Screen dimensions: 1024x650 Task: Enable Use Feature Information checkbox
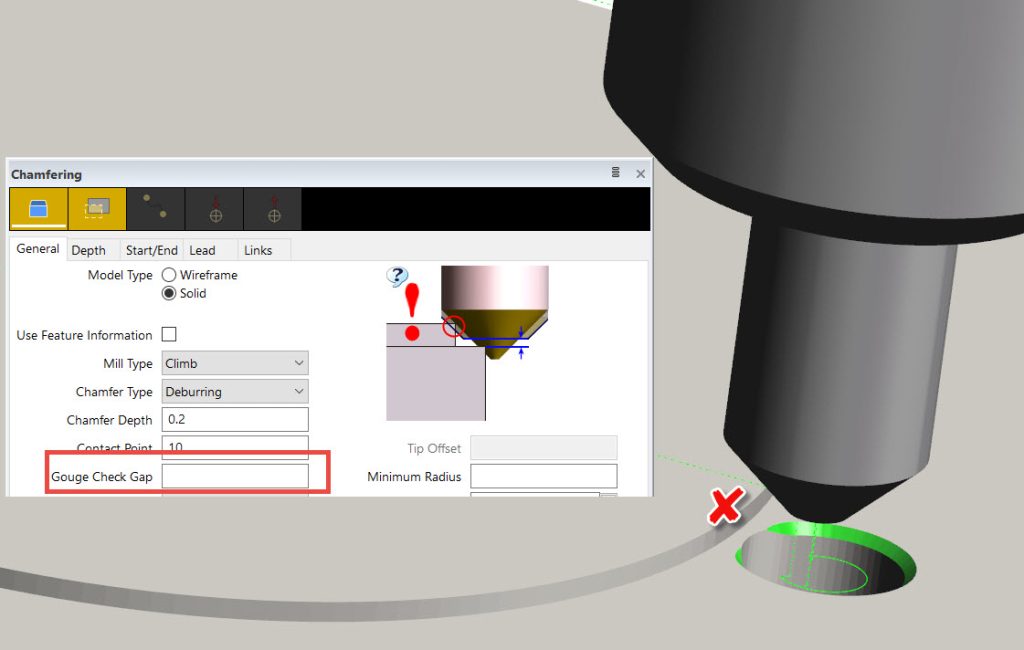pos(169,335)
